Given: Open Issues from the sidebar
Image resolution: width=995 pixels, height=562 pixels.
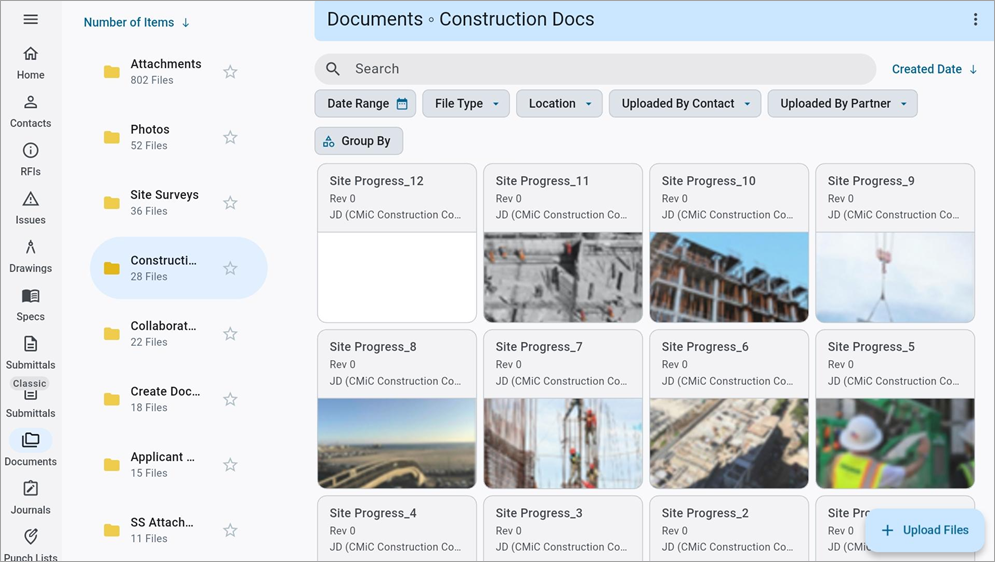Looking at the screenshot, I should (x=30, y=208).
